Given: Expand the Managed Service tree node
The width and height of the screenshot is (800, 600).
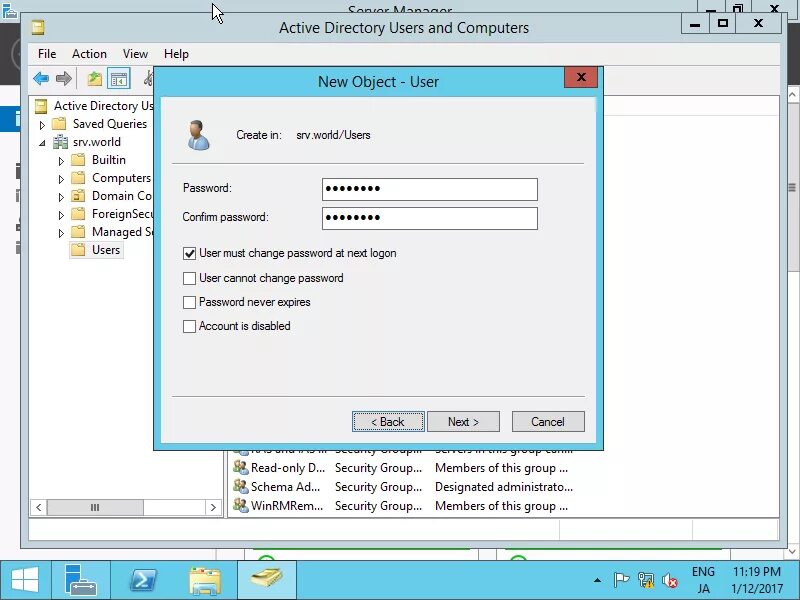Looking at the screenshot, I should (x=61, y=233).
